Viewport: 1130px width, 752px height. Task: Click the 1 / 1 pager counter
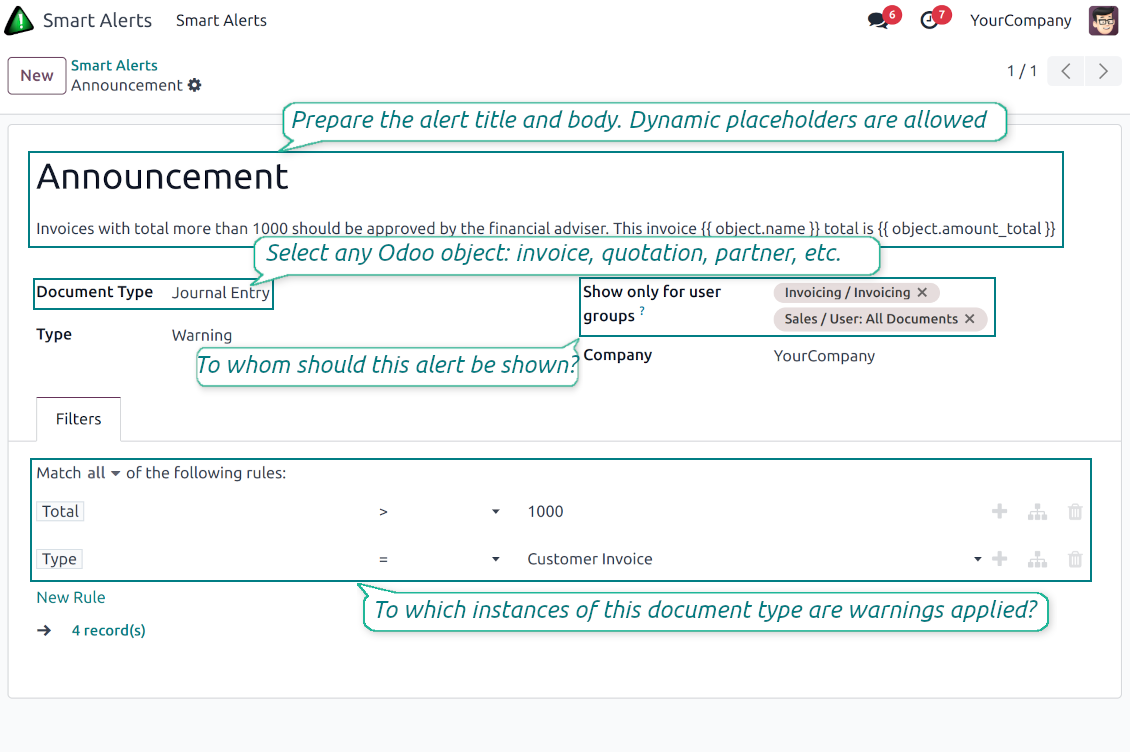[1021, 71]
